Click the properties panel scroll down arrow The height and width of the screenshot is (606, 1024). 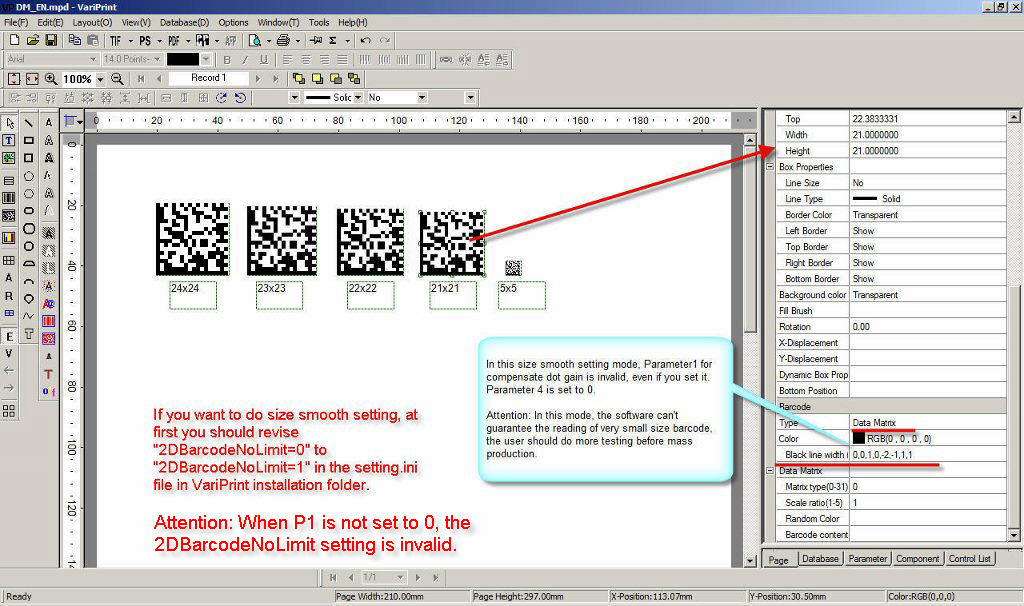(x=1014, y=535)
